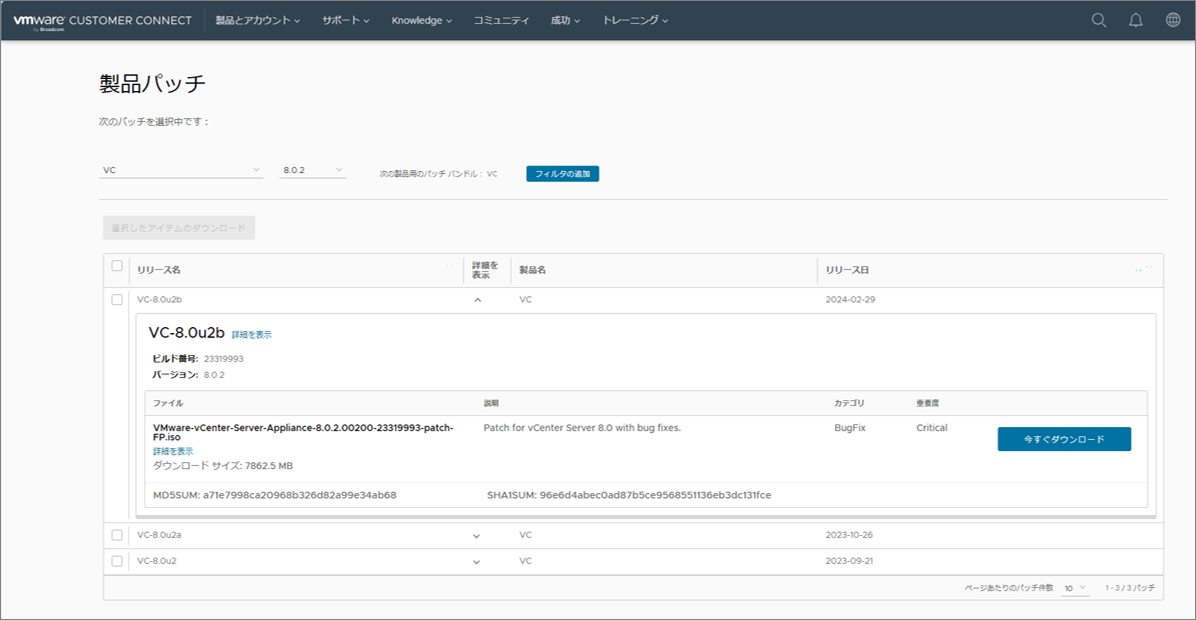Click the SHA1SUM hash value
Image resolution: width=1196 pixels, height=620 pixels.
click(x=655, y=495)
